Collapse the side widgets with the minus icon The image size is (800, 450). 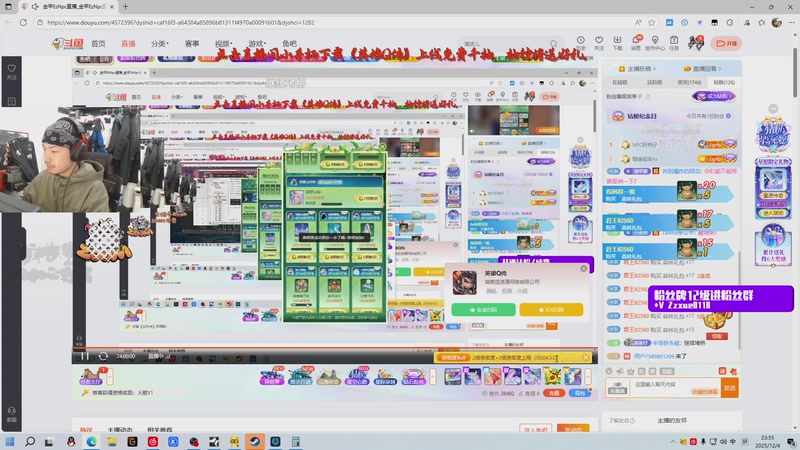(x=773, y=109)
